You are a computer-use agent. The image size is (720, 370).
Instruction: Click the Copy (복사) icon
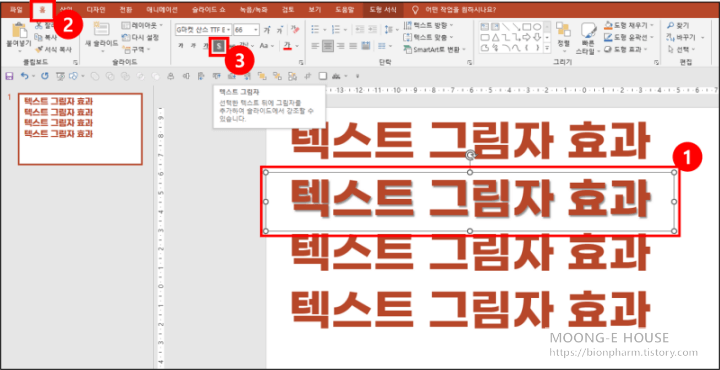pos(39,37)
